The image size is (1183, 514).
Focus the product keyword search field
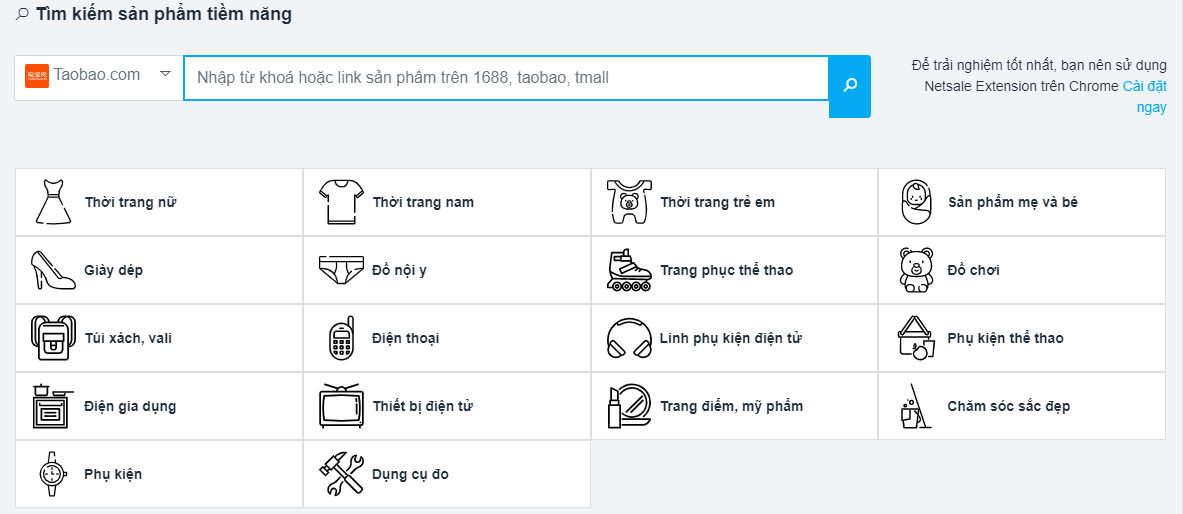(x=505, y=77)
